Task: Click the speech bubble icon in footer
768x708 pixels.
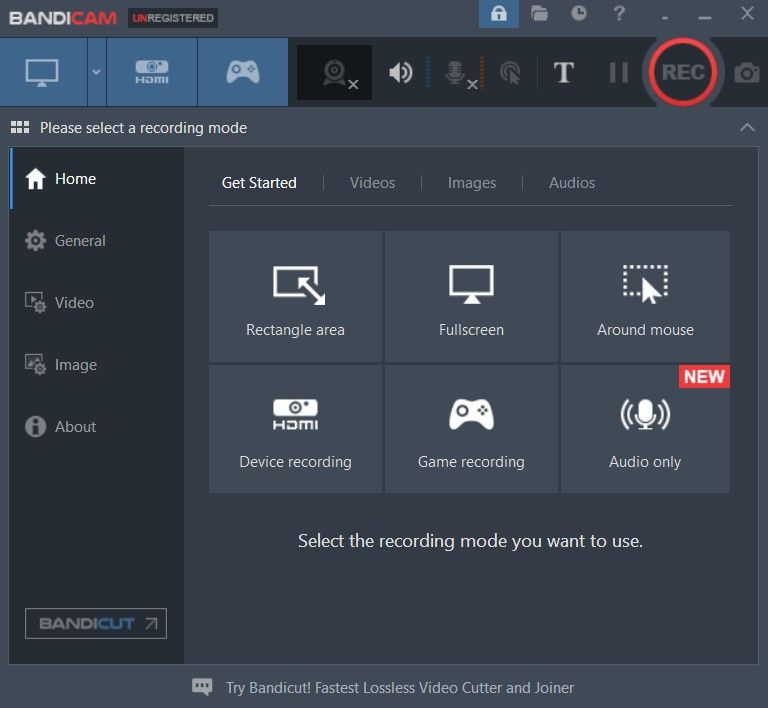Action: pos(202,686)
